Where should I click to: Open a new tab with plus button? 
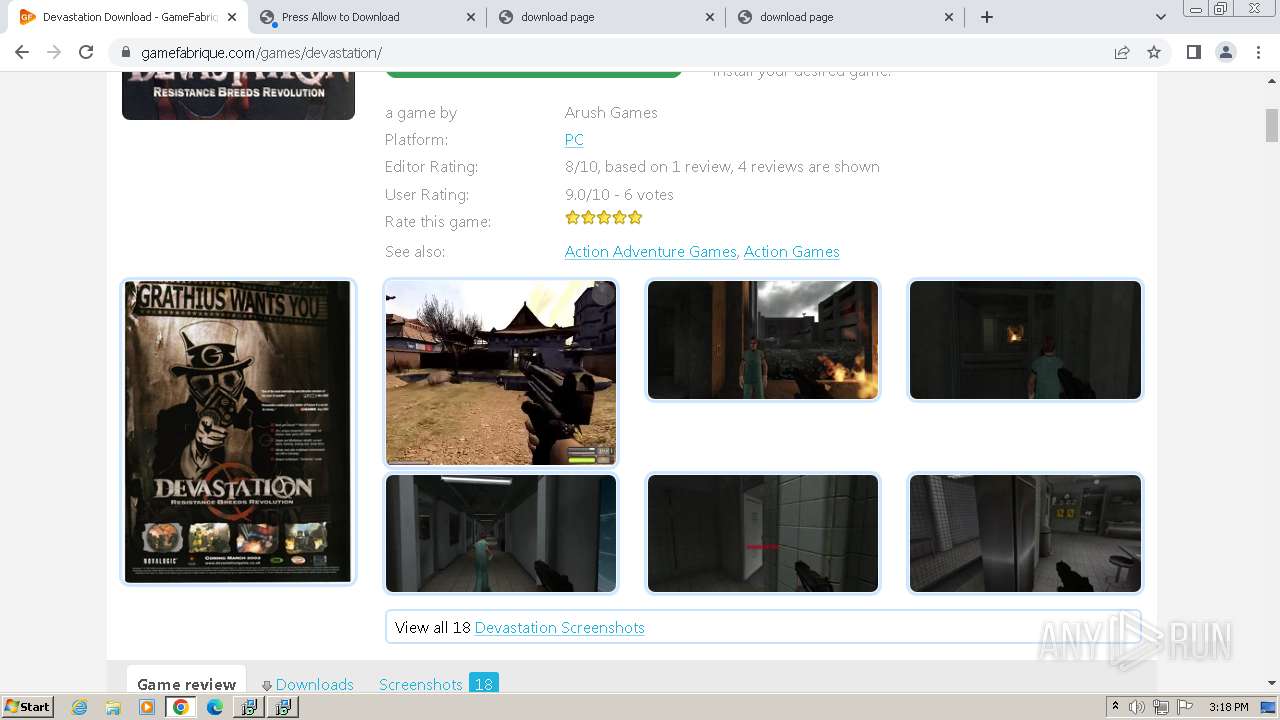tap(987, 17)
